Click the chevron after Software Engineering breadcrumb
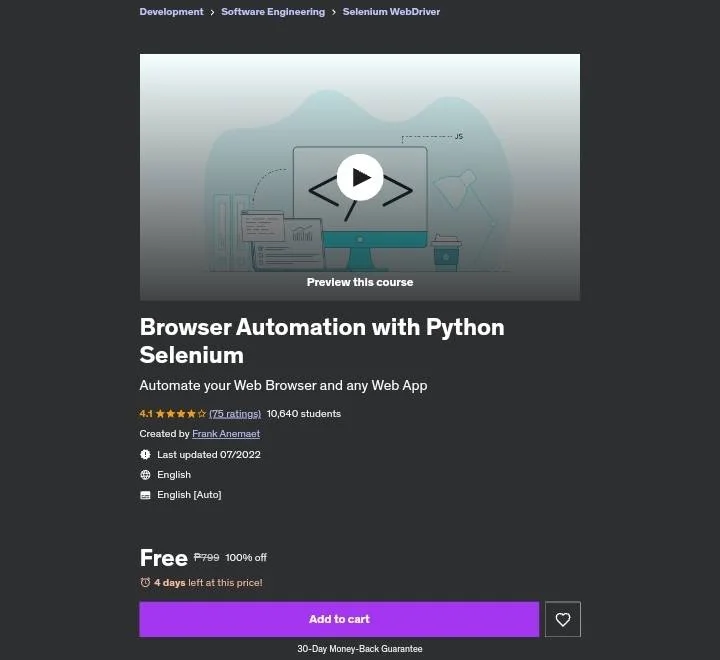Screen dimensions: 720x660 334,12
